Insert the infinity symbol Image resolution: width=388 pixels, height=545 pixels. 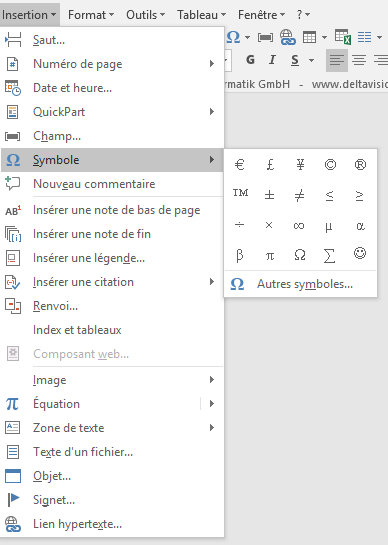click(299, 226)
